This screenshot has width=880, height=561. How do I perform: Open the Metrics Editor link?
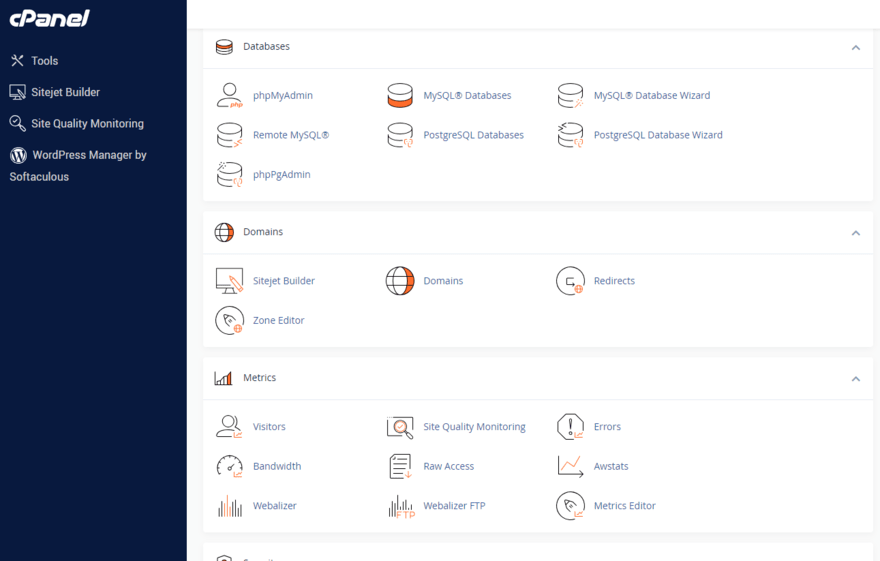[625, 505]
